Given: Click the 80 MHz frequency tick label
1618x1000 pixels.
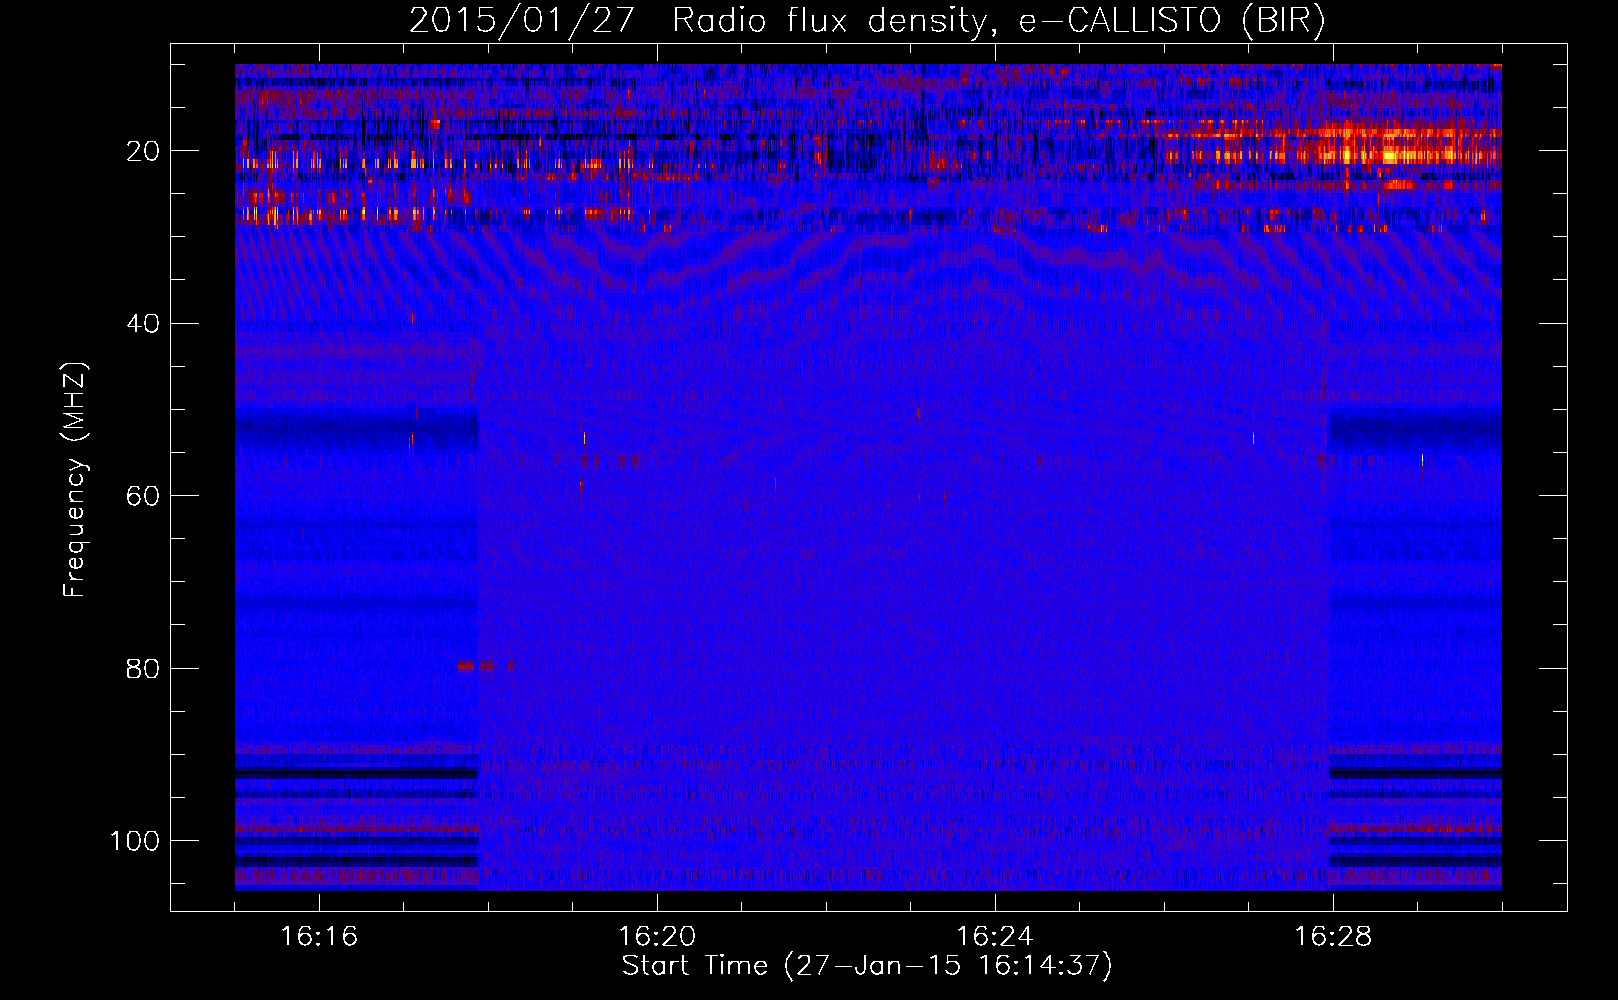Looking at the screenshot, I should [x=143, y=669].
